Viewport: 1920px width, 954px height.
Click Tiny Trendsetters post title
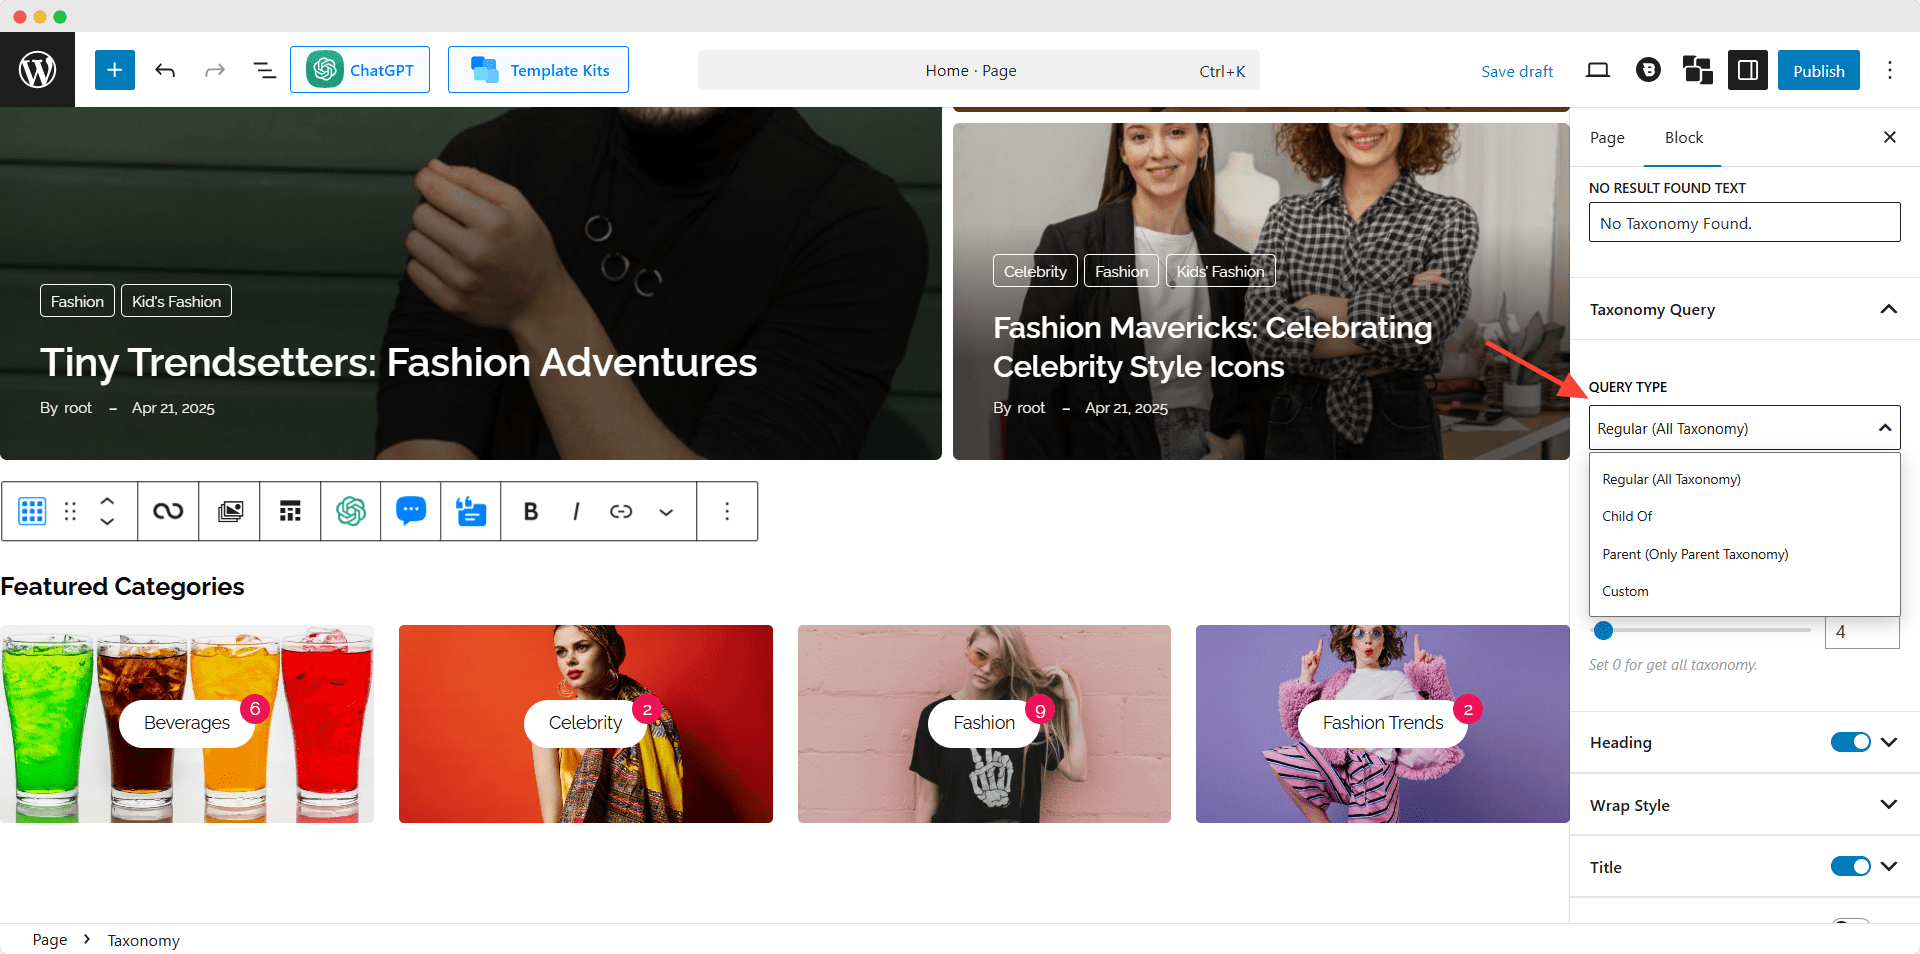(398, 362)
